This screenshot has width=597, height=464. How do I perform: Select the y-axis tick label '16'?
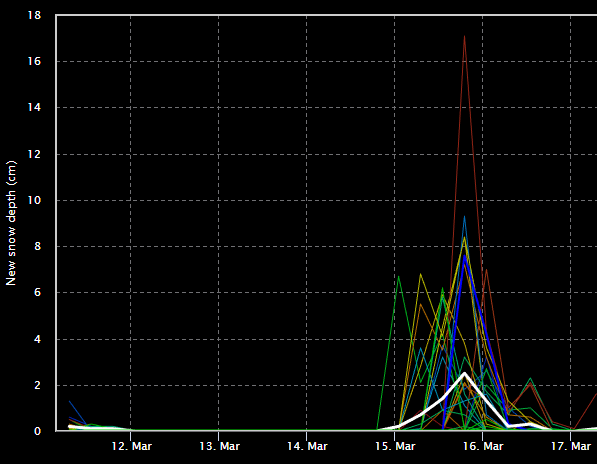[x=34, y=61]
